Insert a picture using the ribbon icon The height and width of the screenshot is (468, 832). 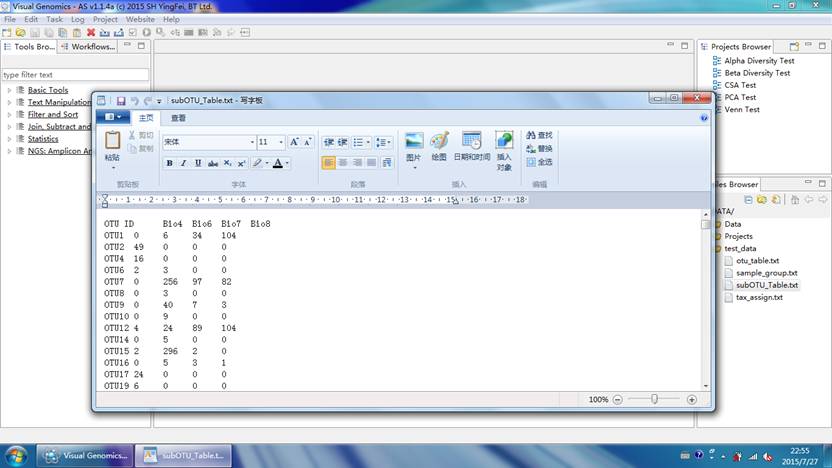tap(414, 141)
